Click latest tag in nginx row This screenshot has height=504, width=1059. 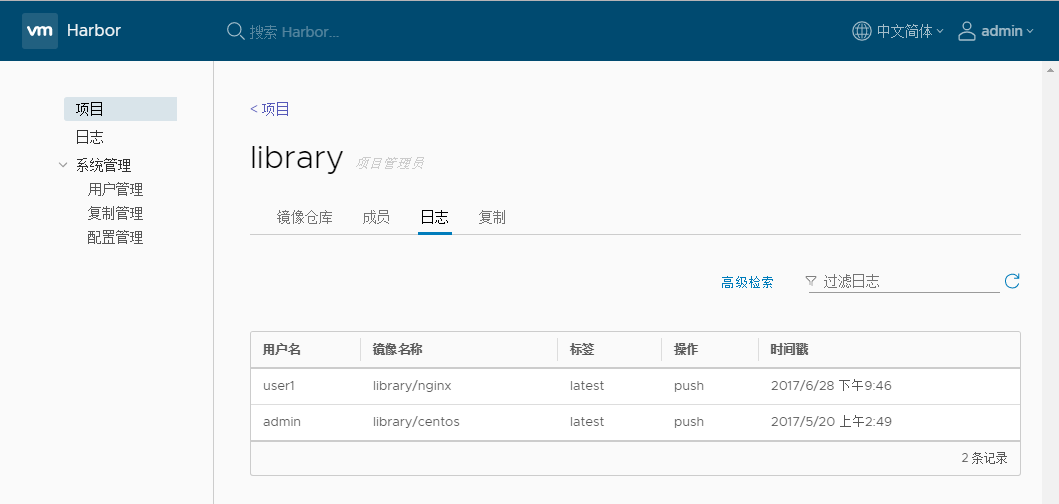point(587,386)
